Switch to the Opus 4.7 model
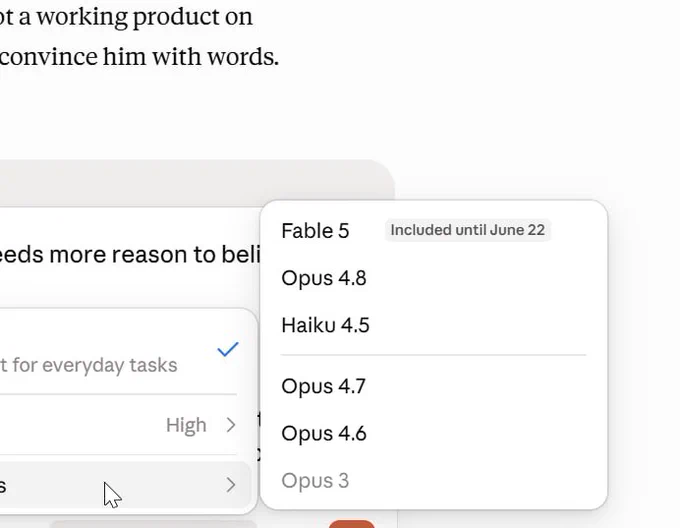 tap(324, 386)
